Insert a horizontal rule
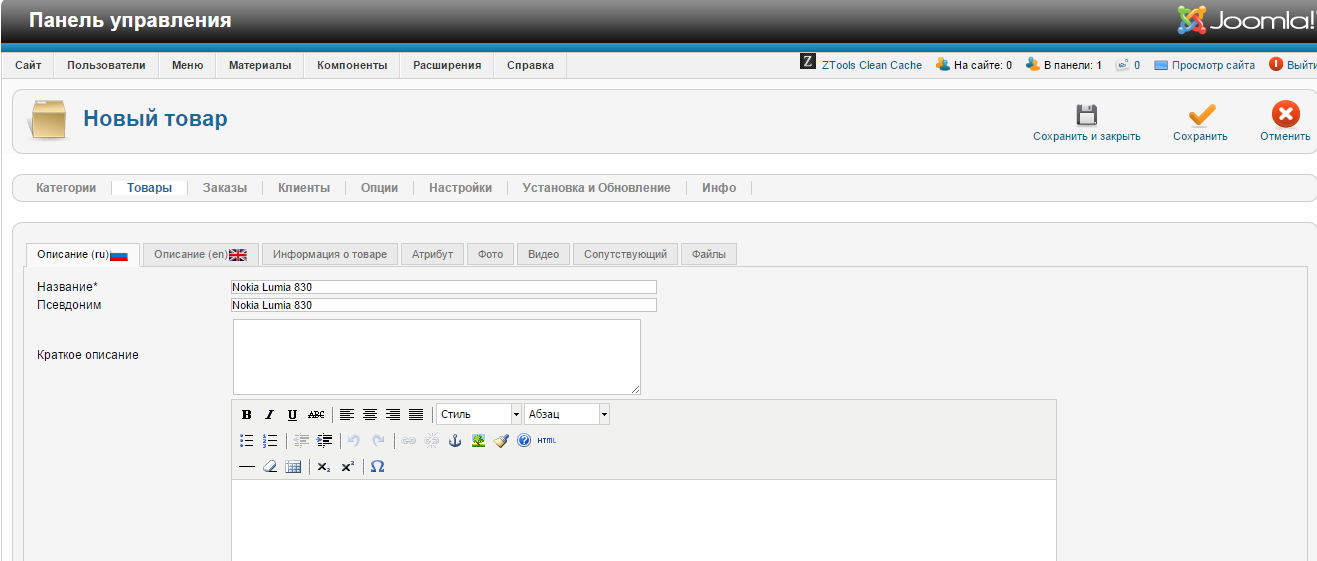This screenshot has height=561, width=1317. [247, 466]
